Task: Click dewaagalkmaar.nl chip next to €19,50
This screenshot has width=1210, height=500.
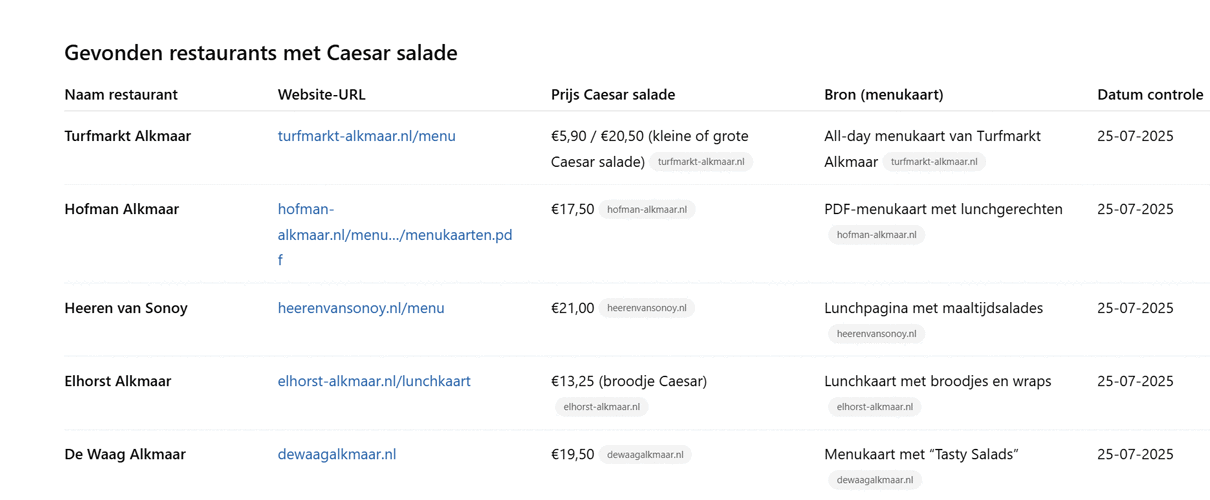Action: pyautogui.click(x=645, y=455)
